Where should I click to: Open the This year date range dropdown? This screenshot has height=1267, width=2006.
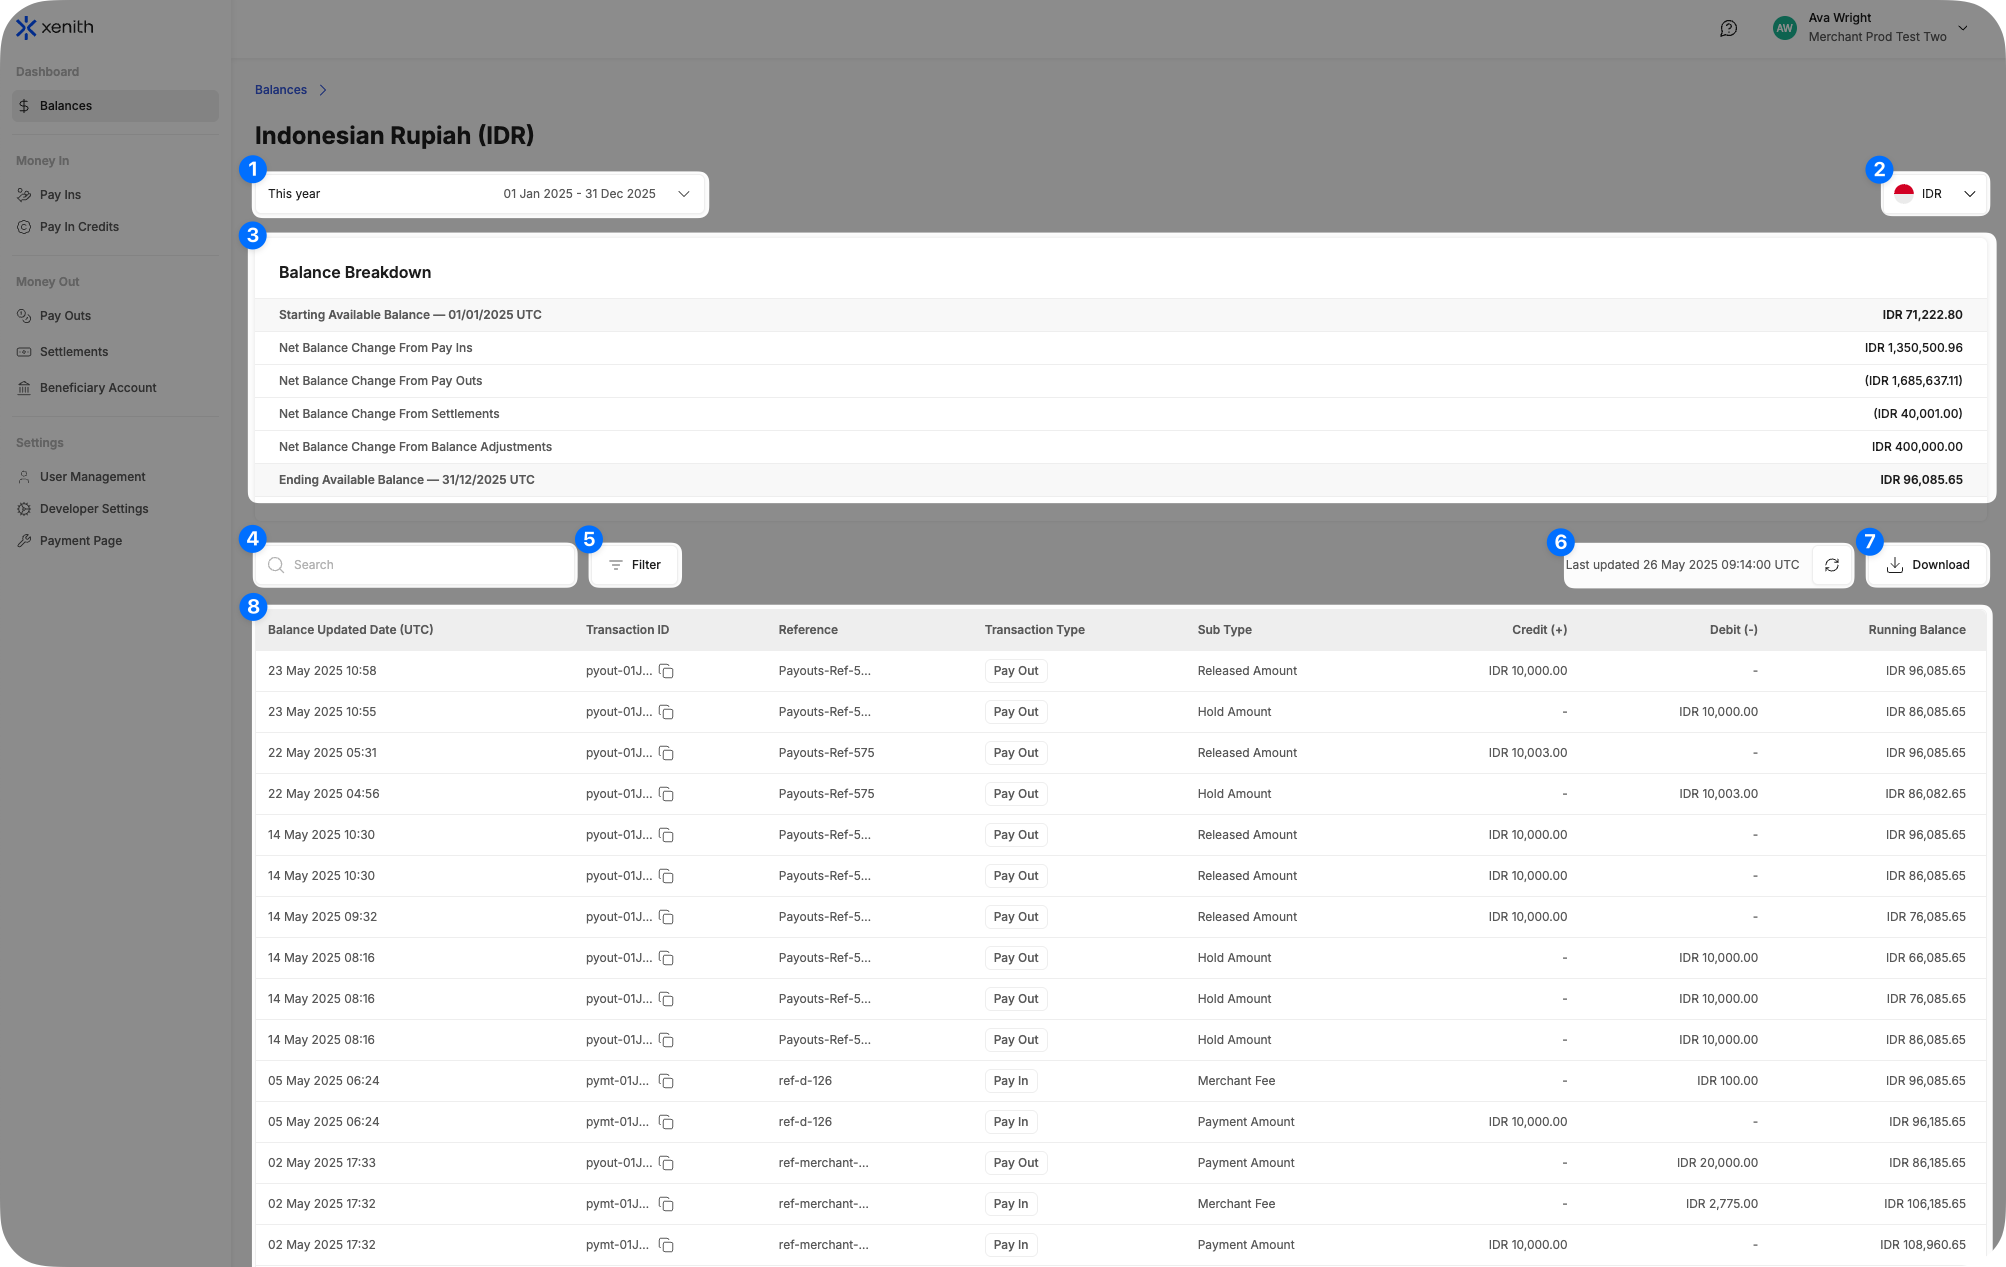coord(480,194)
